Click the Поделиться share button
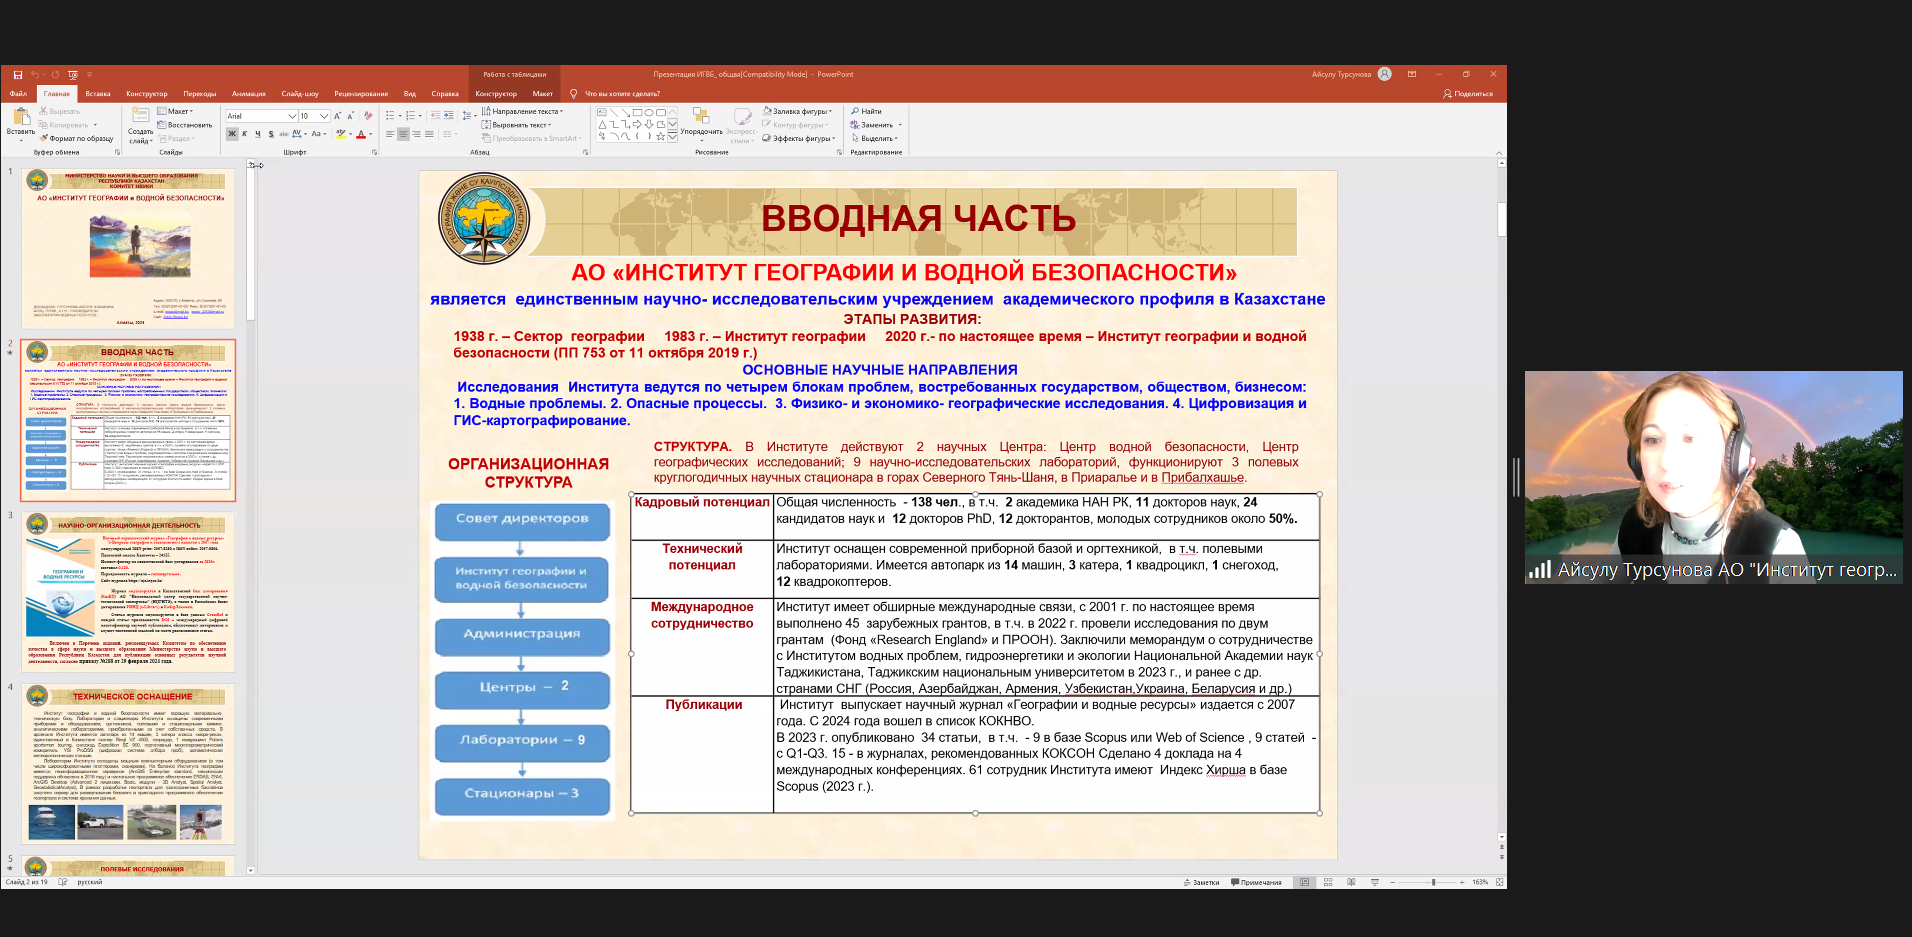Viewport: 1912px width, 937px height. click(1468, 94)
